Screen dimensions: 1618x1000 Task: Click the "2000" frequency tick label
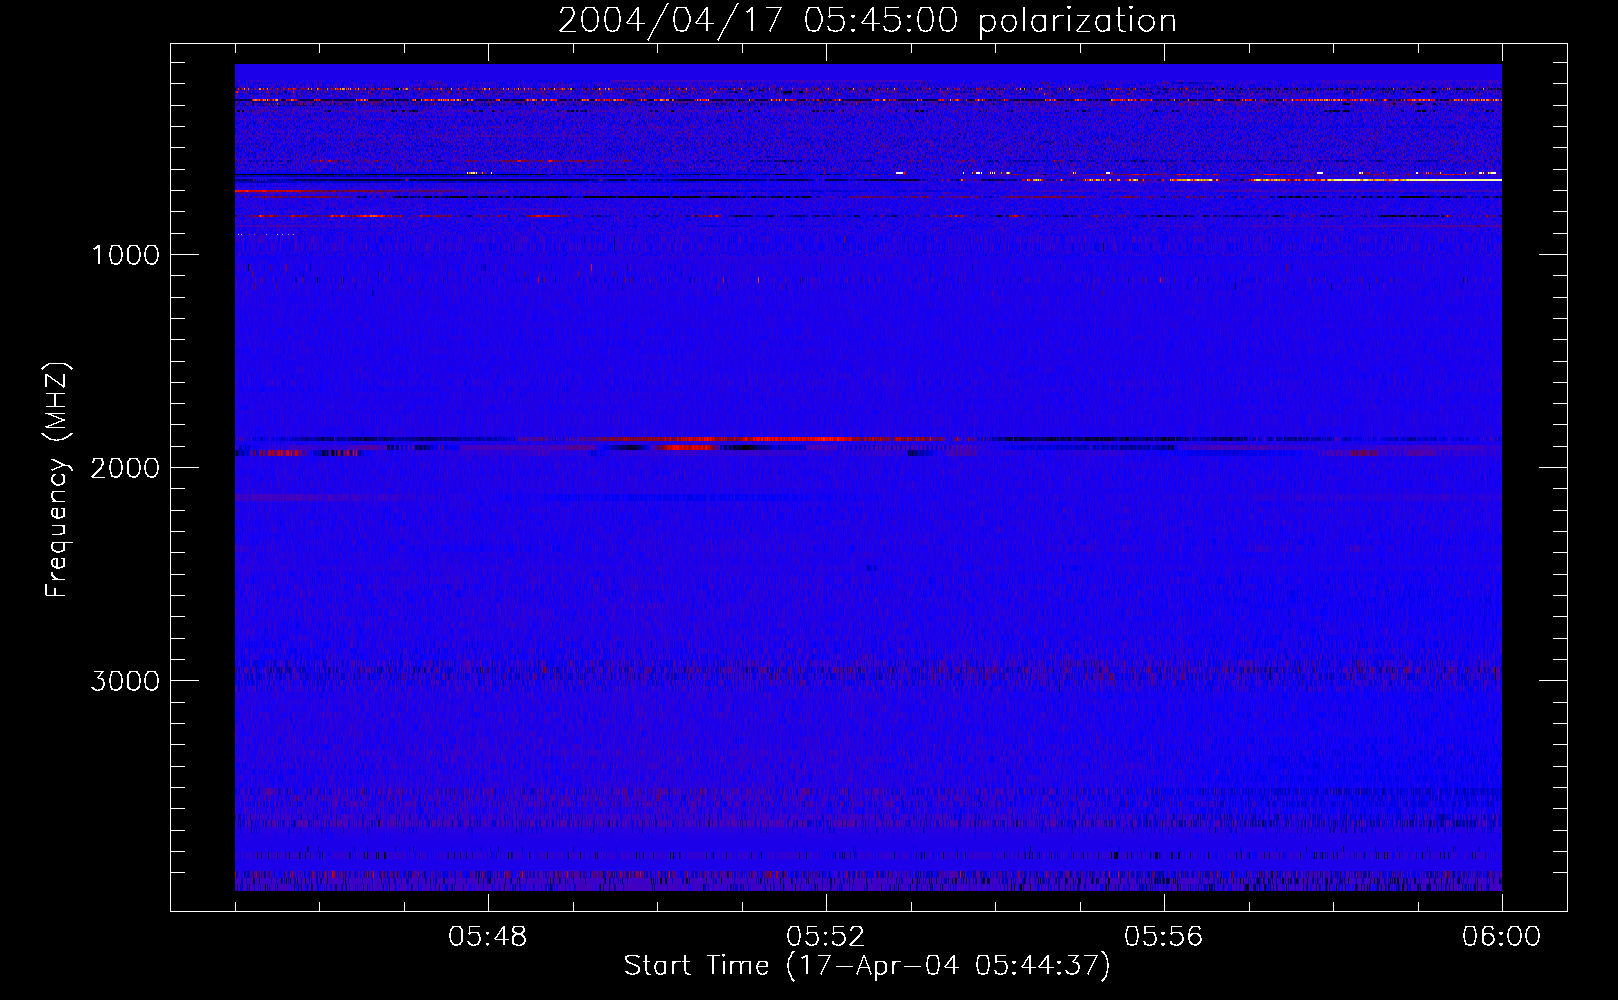(125, 468)
